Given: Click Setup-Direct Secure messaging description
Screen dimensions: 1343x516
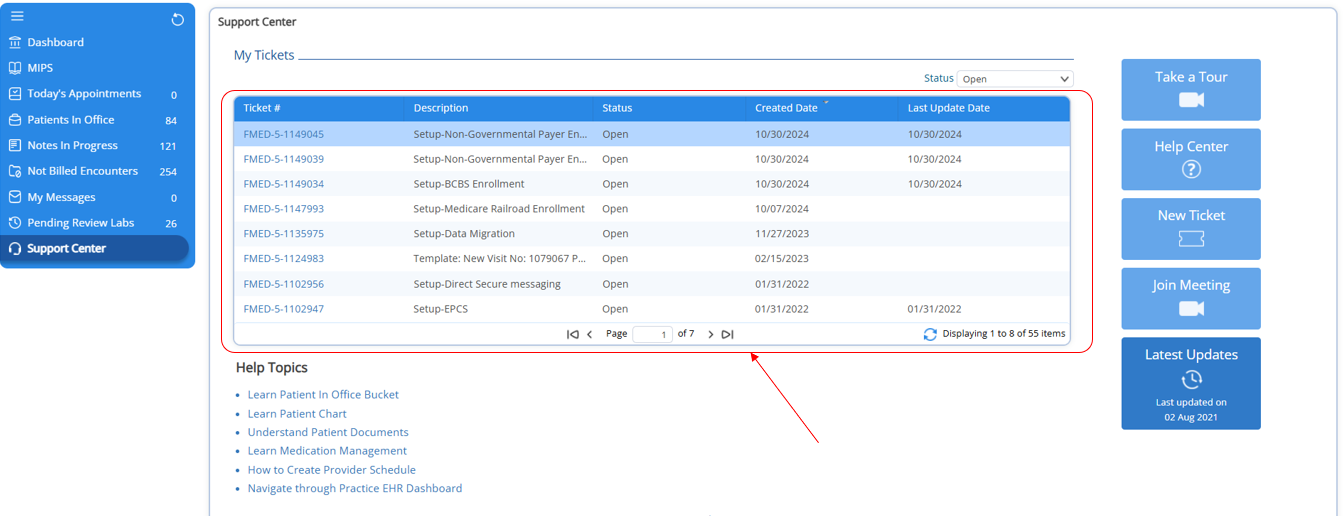Looking at the screenshot, I should click(487, 284).
